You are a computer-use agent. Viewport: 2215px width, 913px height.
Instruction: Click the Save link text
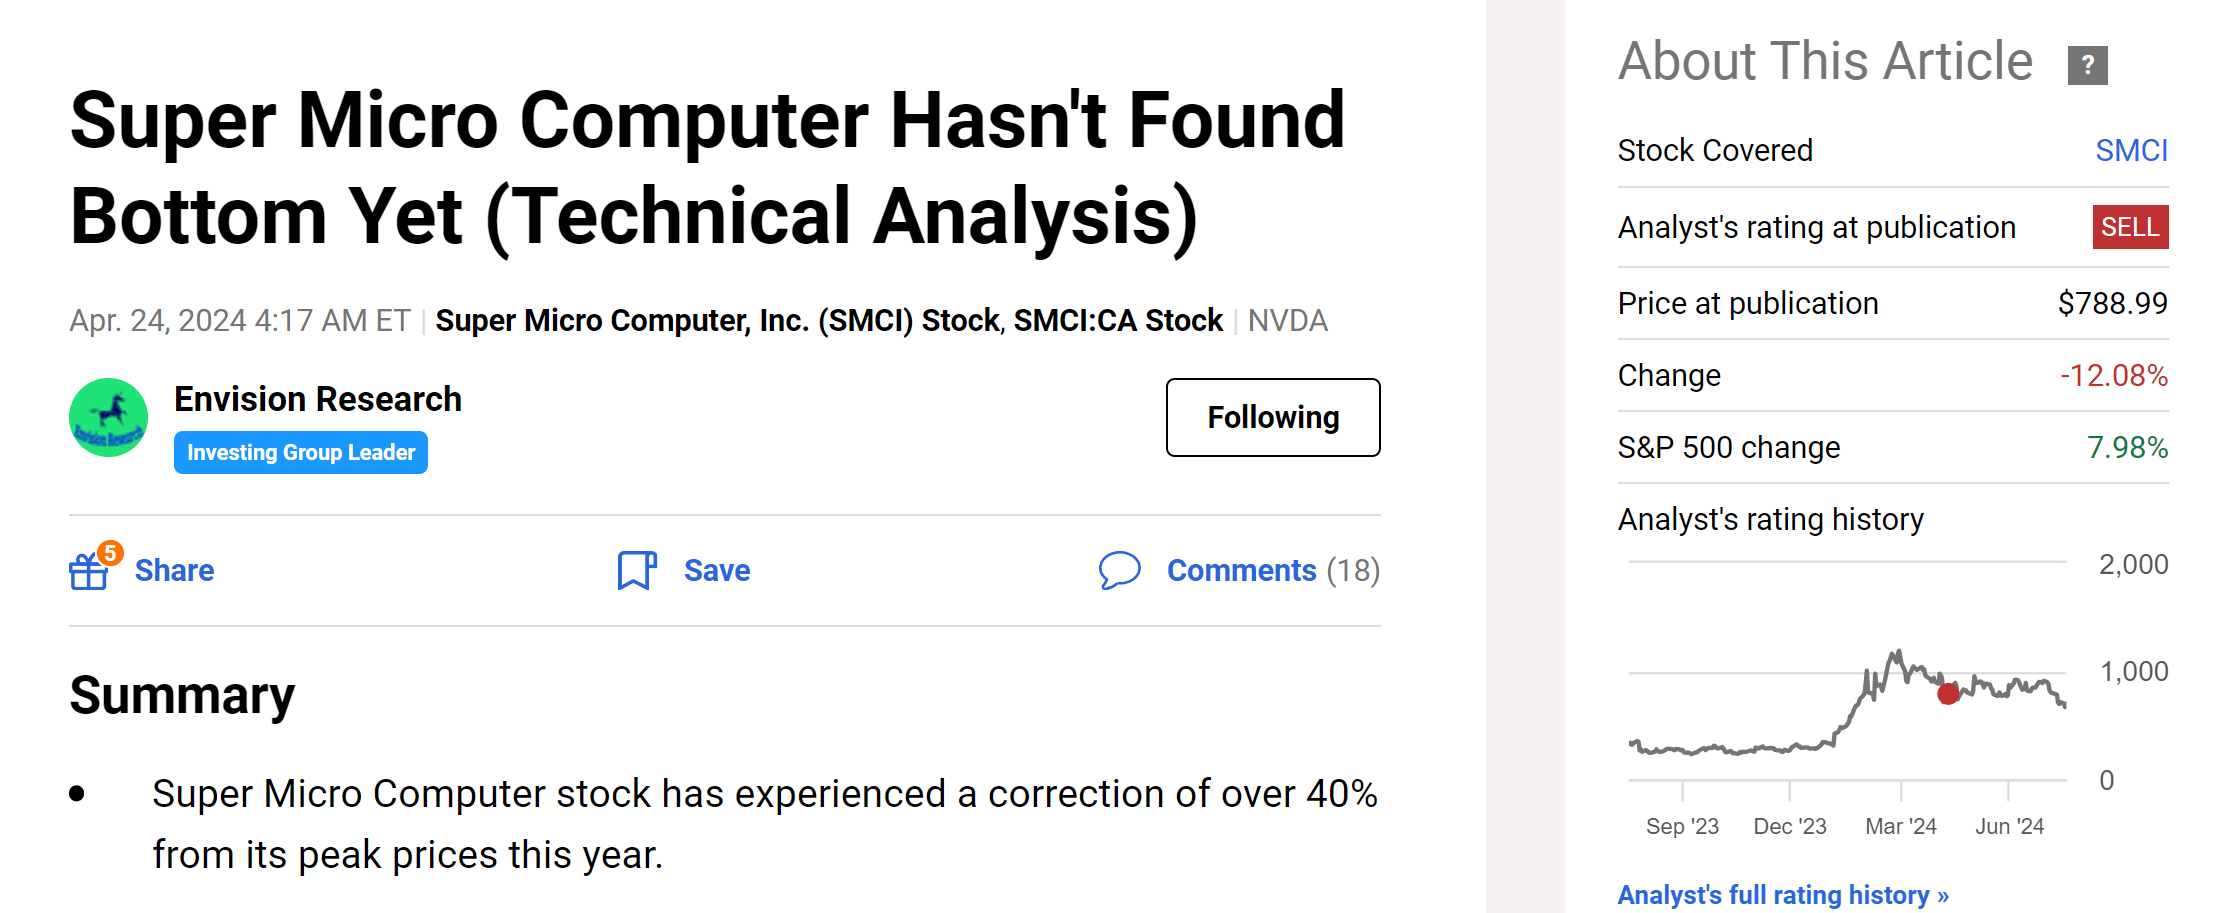(716, 570)
